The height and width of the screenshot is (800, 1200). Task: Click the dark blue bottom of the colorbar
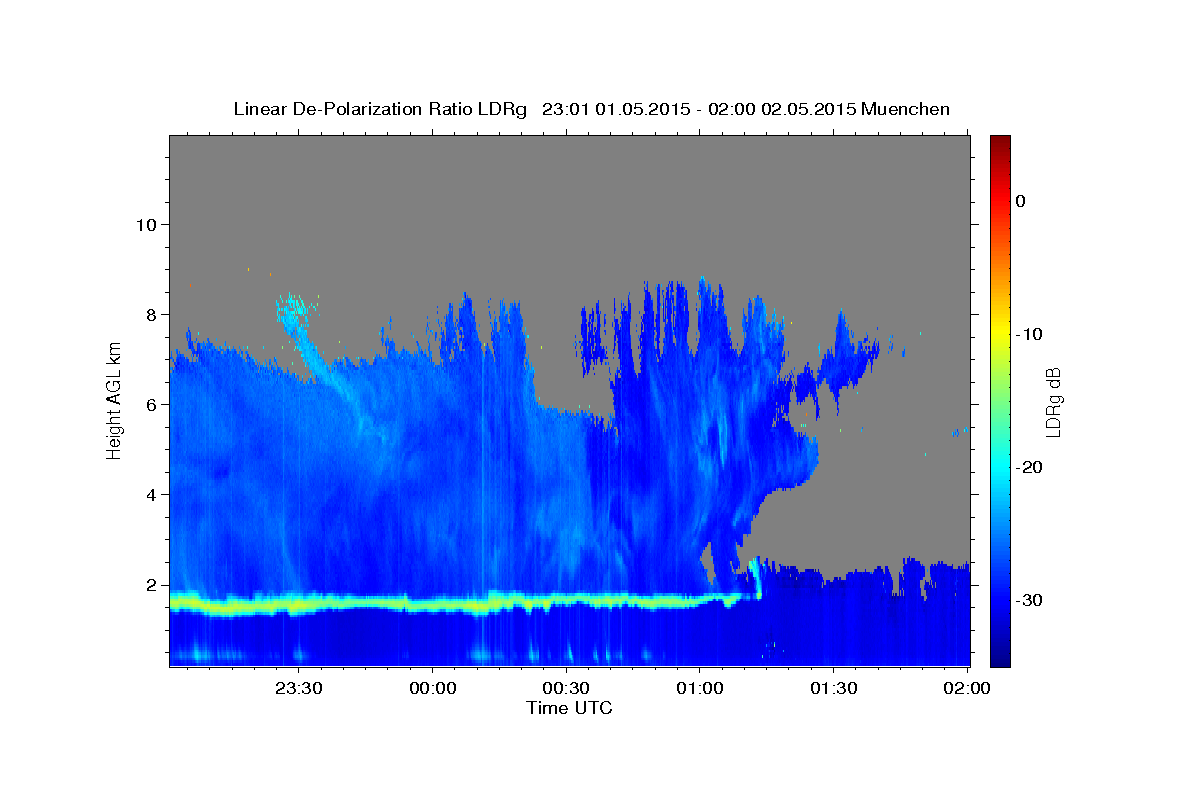pos(999,657)
